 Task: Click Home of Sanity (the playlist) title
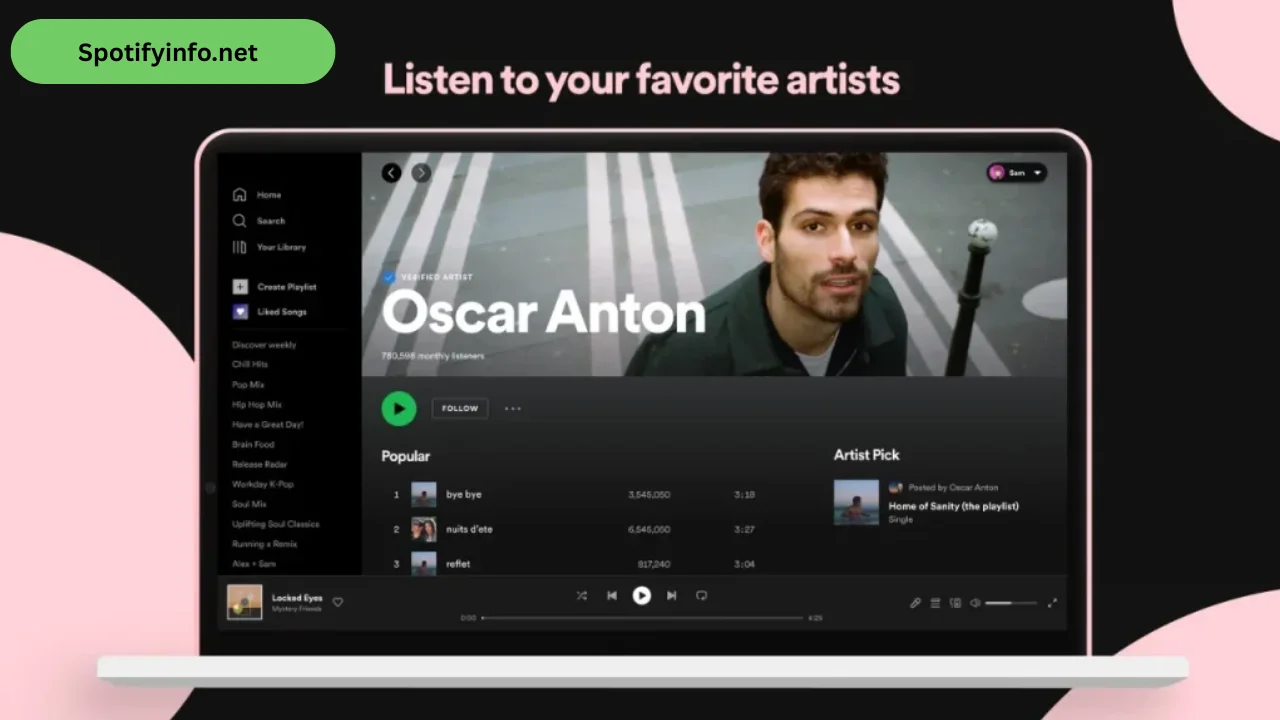coord(954,506)
